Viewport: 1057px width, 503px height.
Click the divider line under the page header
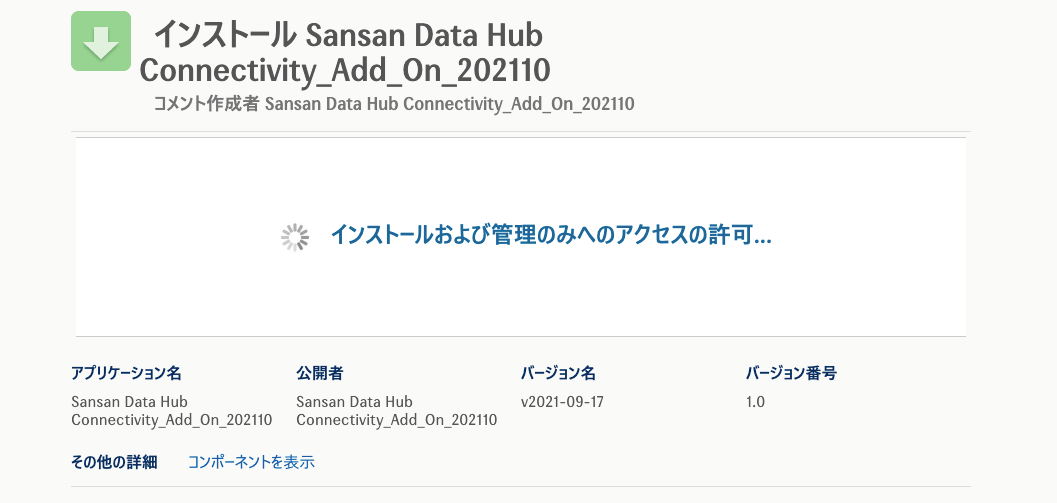pyautogui.click(x=520, y=131)
